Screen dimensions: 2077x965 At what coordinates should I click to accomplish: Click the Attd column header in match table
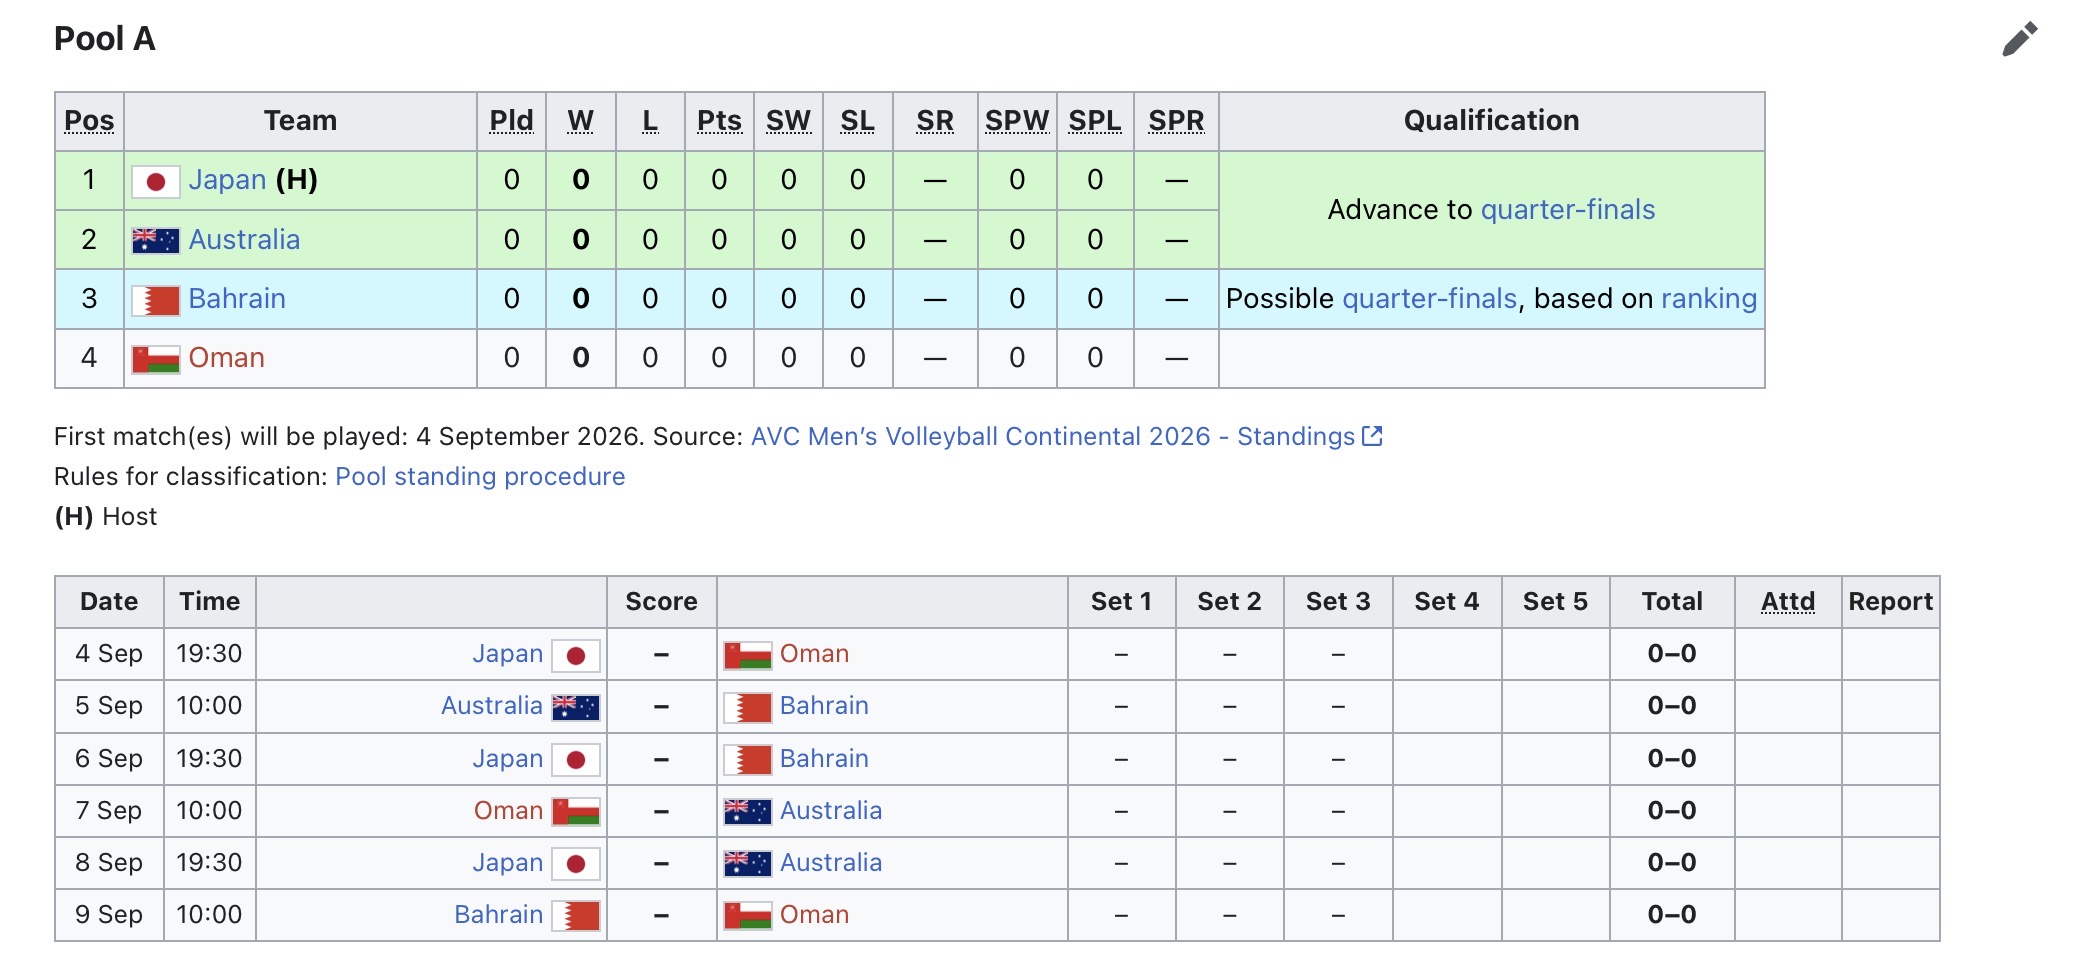[1787, 602]
